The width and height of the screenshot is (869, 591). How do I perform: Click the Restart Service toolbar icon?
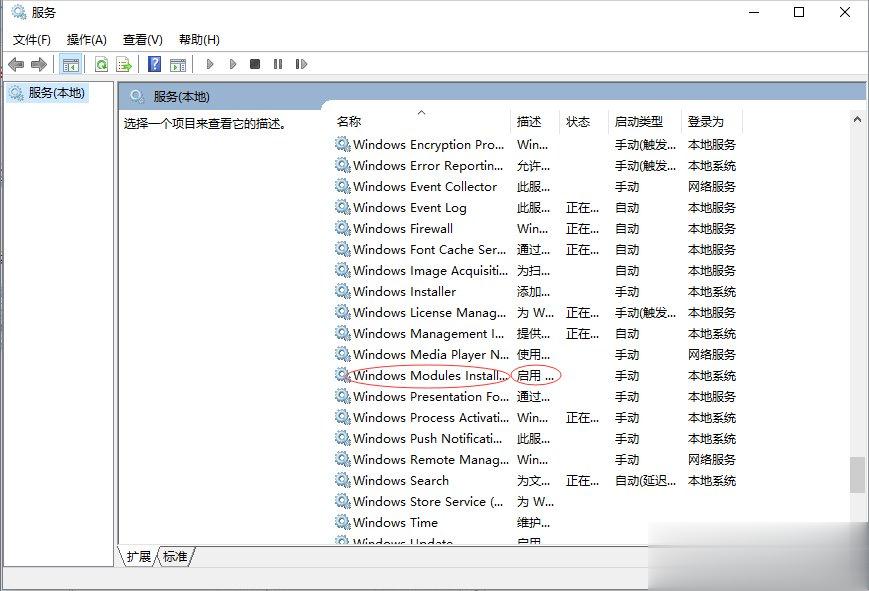point(301,64)
